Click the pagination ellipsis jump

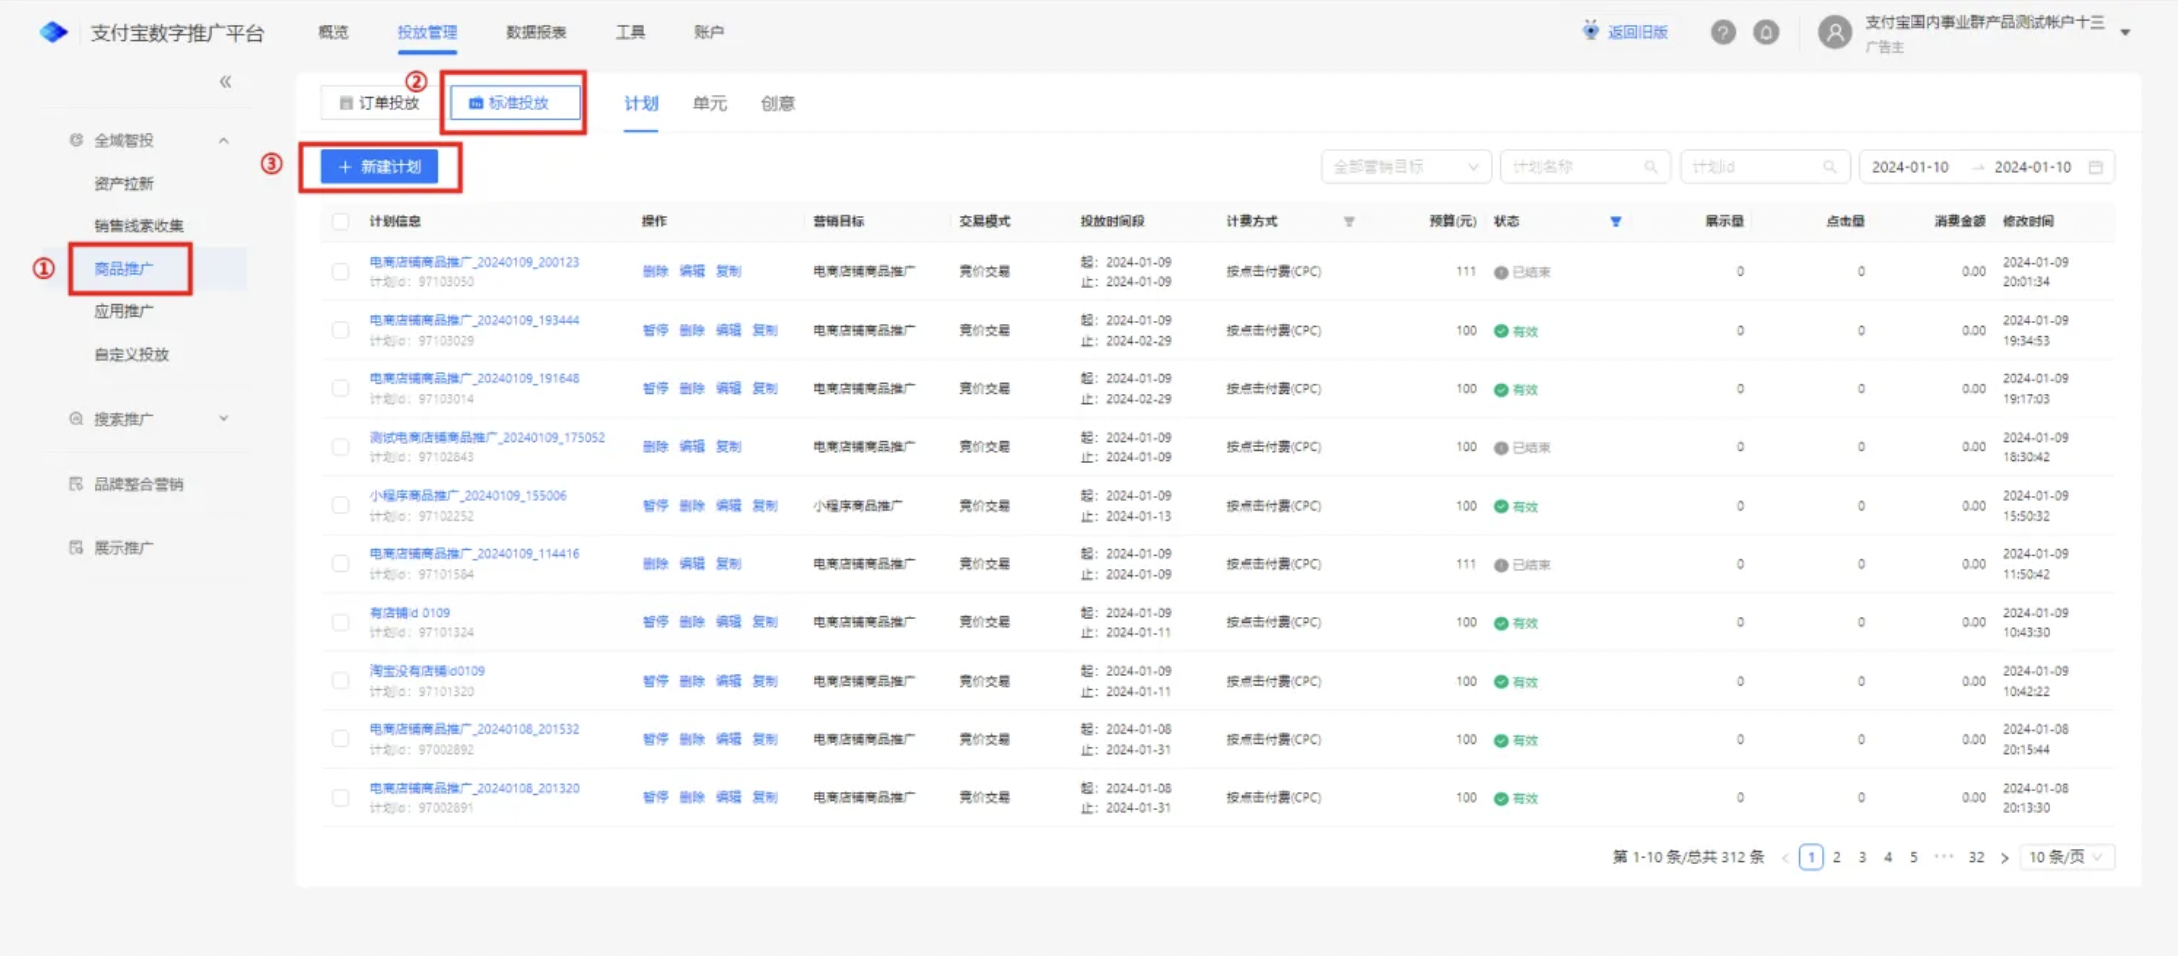click(1944, 857)
